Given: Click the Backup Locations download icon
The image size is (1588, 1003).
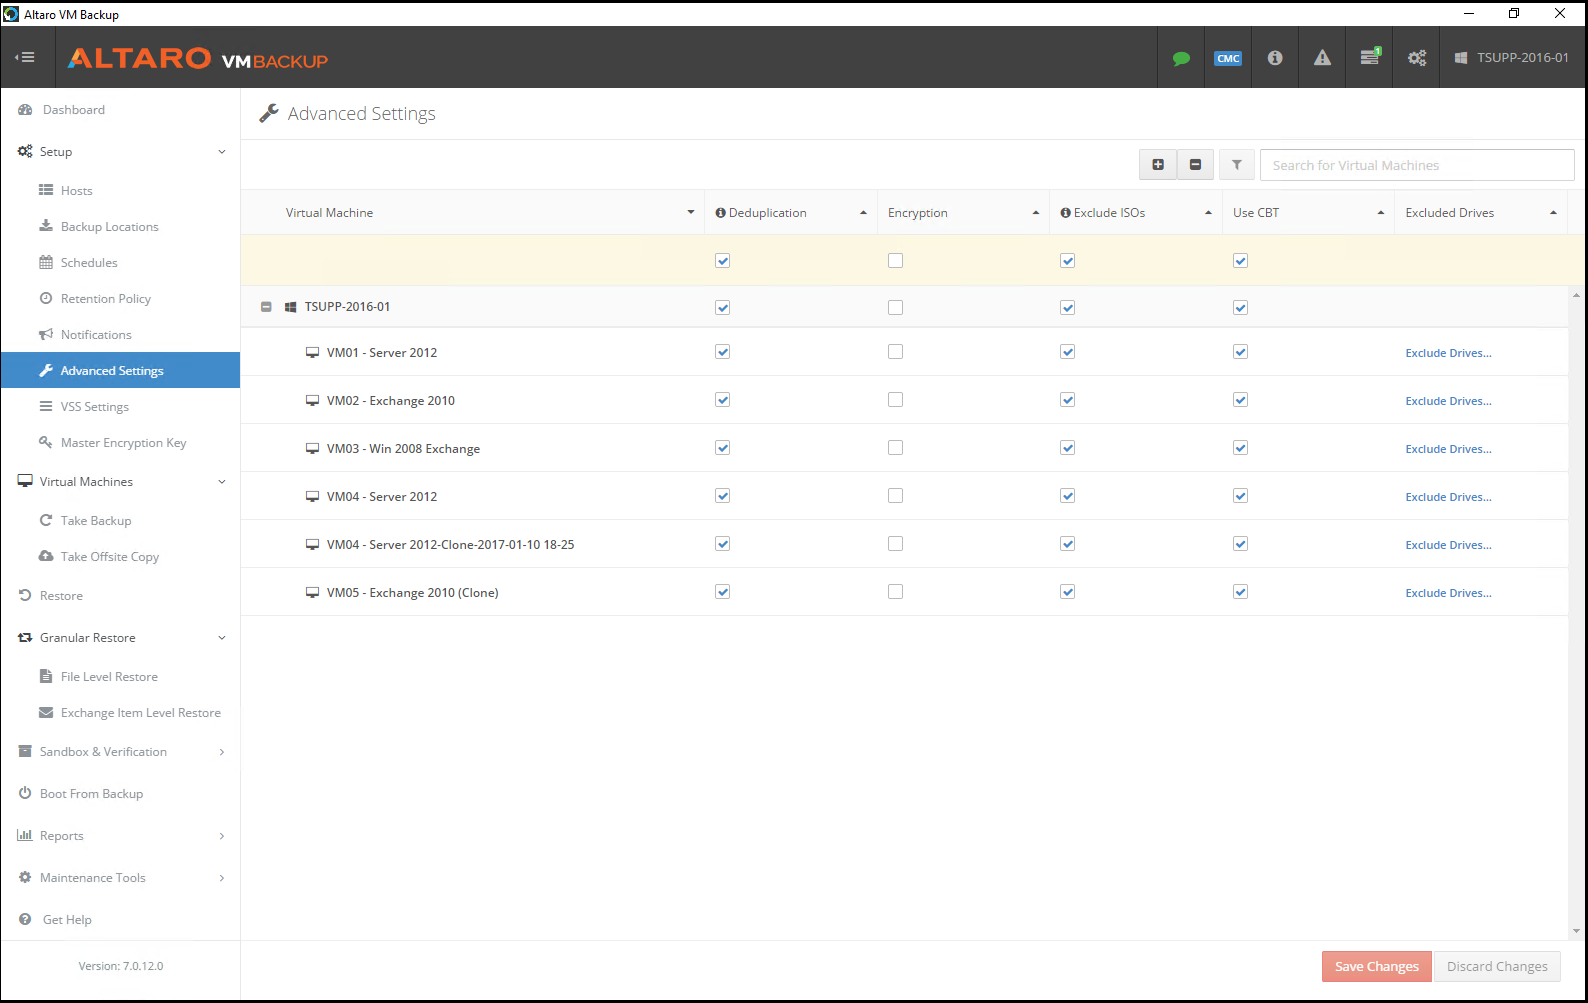Looking at the screenshot, I should point(46,226).
